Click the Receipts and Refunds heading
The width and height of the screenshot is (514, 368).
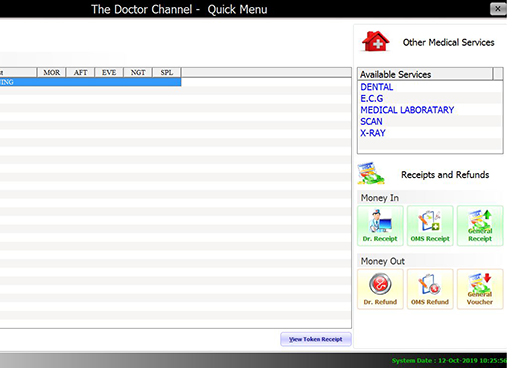tap(445, 175)
